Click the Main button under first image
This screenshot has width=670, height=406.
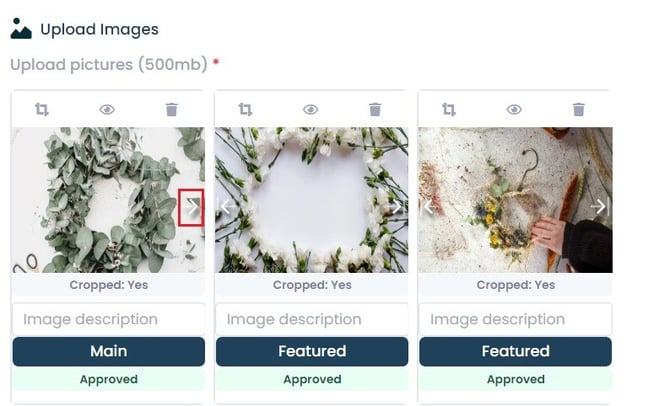coord(108,352)
